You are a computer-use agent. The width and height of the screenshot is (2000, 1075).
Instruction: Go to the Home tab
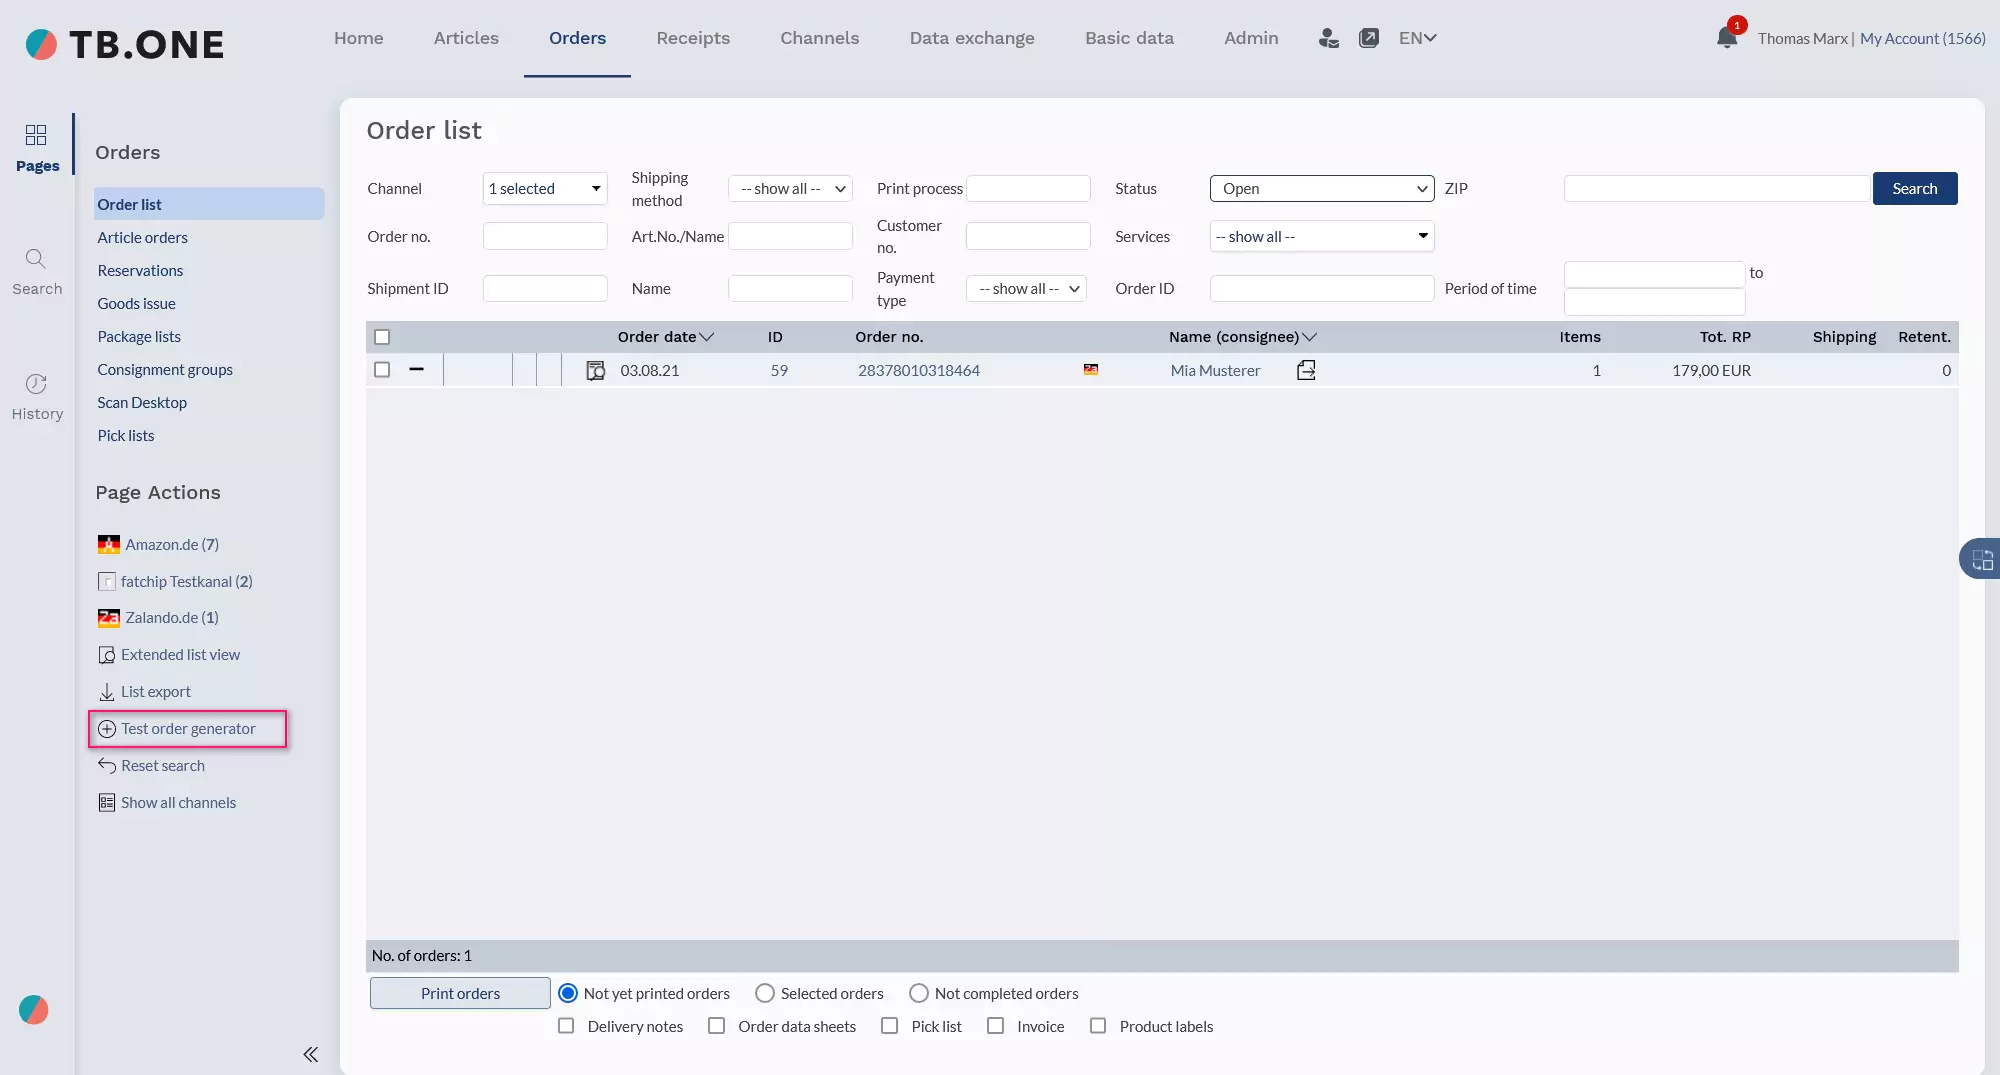(359, 38)
